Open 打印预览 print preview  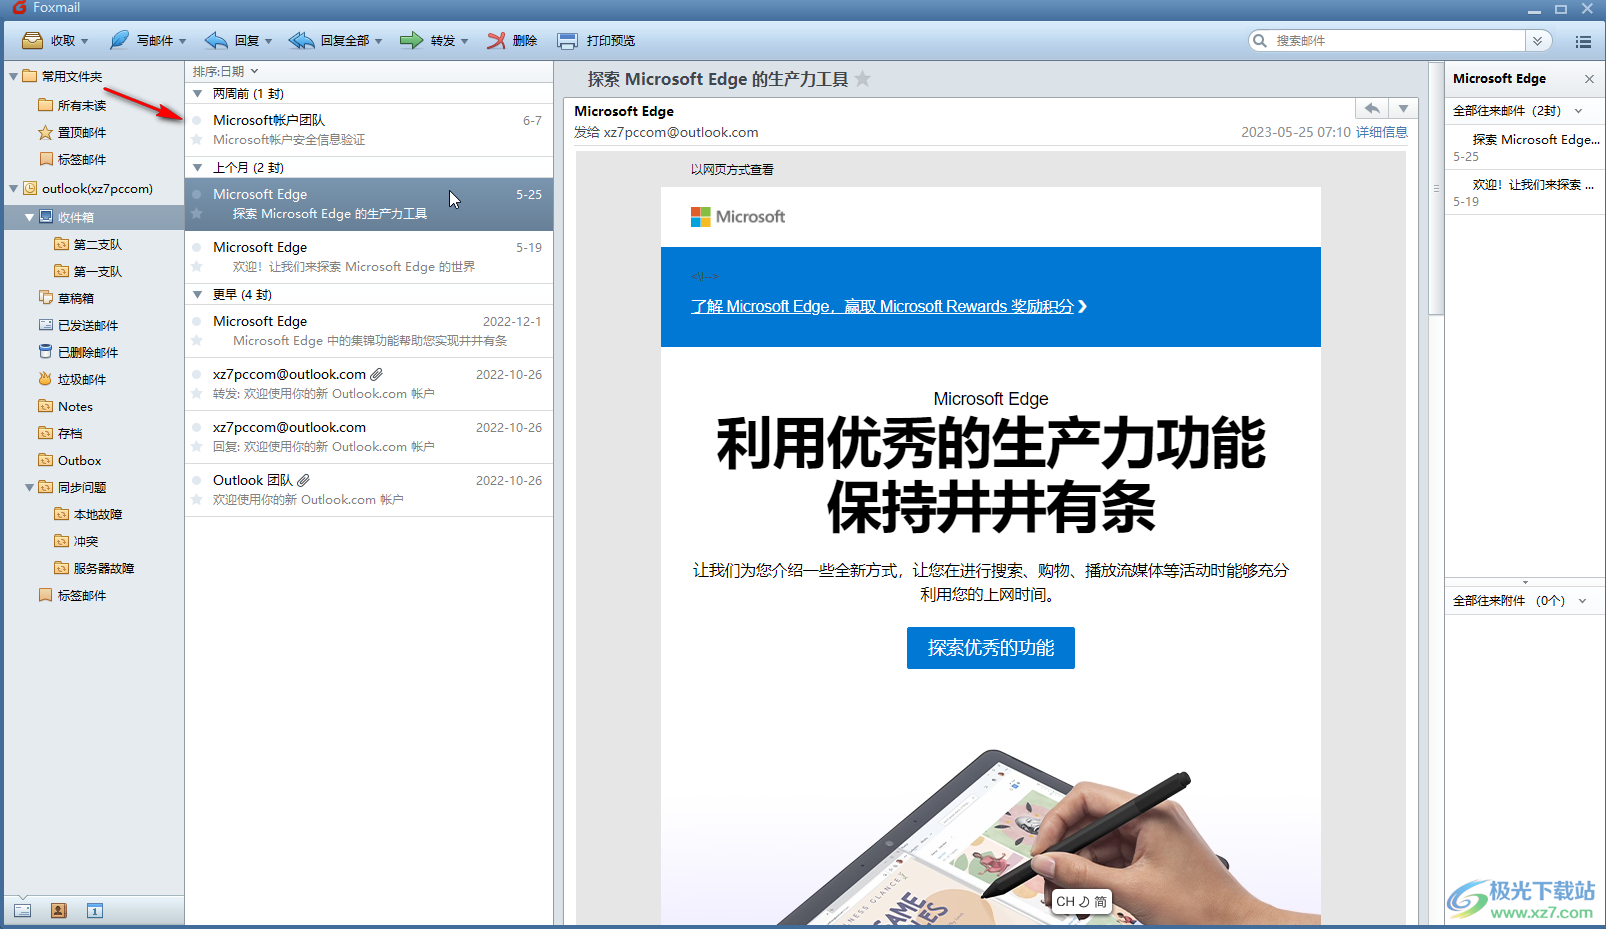click(596, 41)
